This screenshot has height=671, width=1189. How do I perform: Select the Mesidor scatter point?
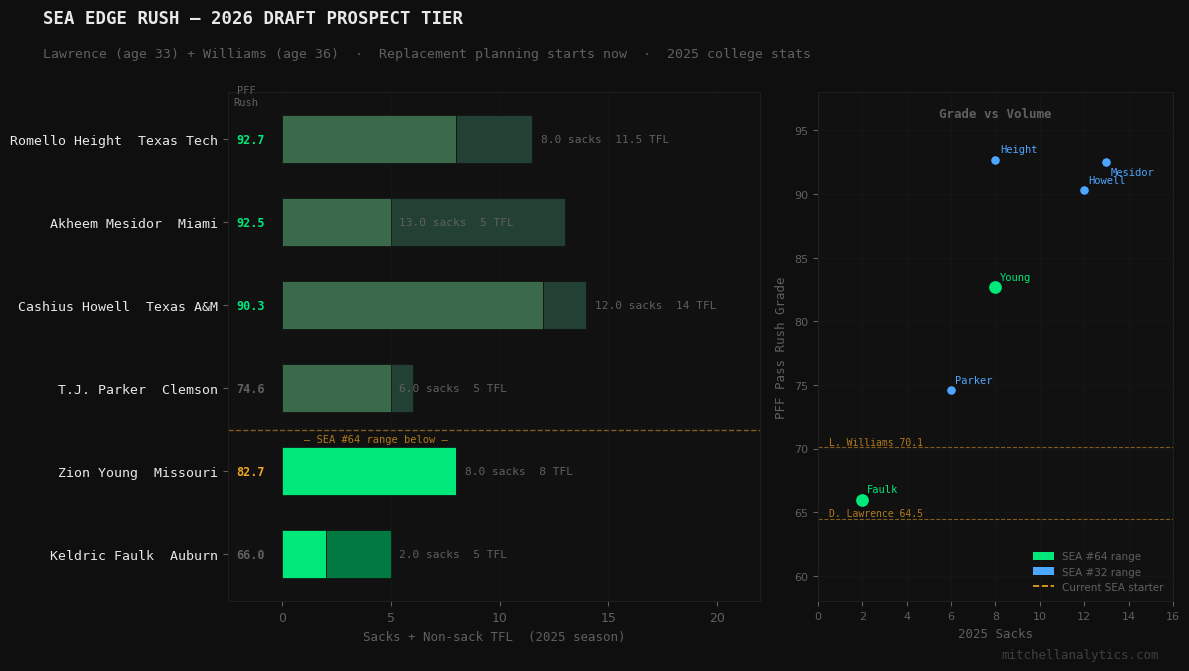tap(1105, 161)
